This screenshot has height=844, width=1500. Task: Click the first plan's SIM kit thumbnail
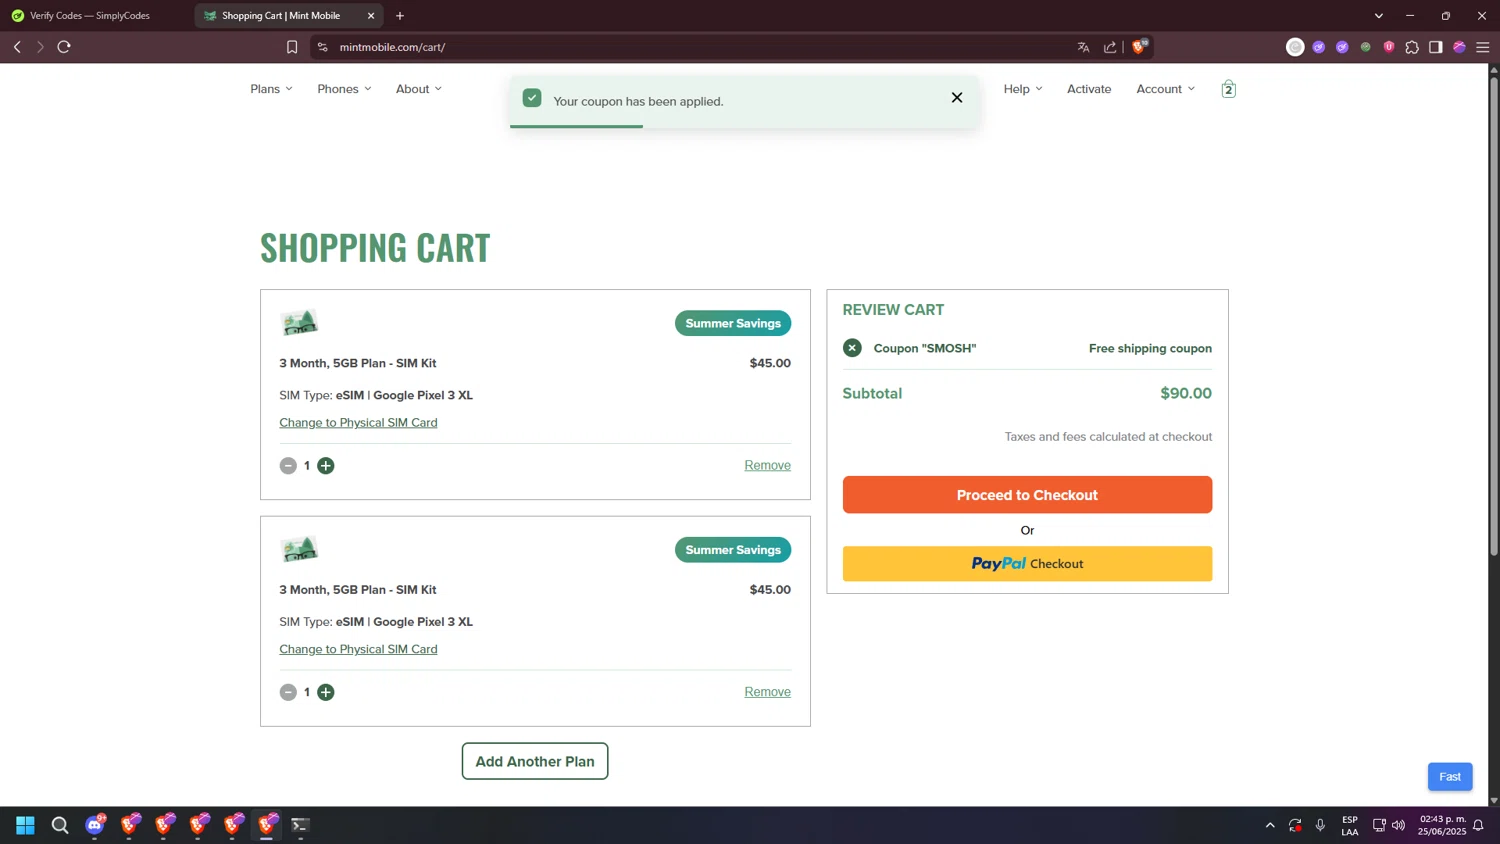point(299,322)
